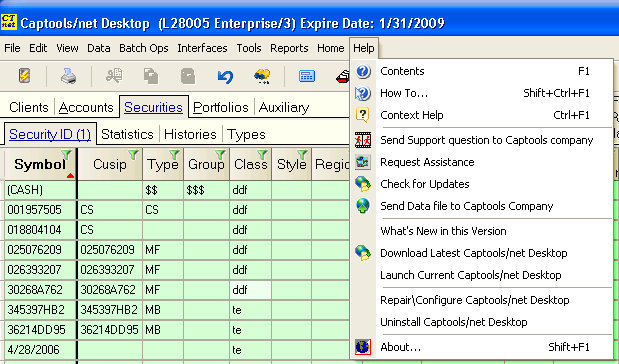Viewport: 619px width, 364px height.
Task: Open the Symbol column filter funnel
Action: 66,154
